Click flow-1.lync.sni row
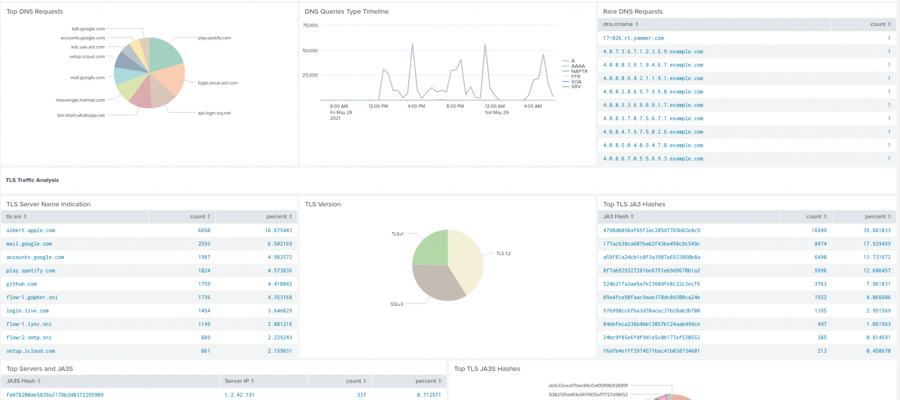This screenshot has width=900, height=400. coord(149,324)
